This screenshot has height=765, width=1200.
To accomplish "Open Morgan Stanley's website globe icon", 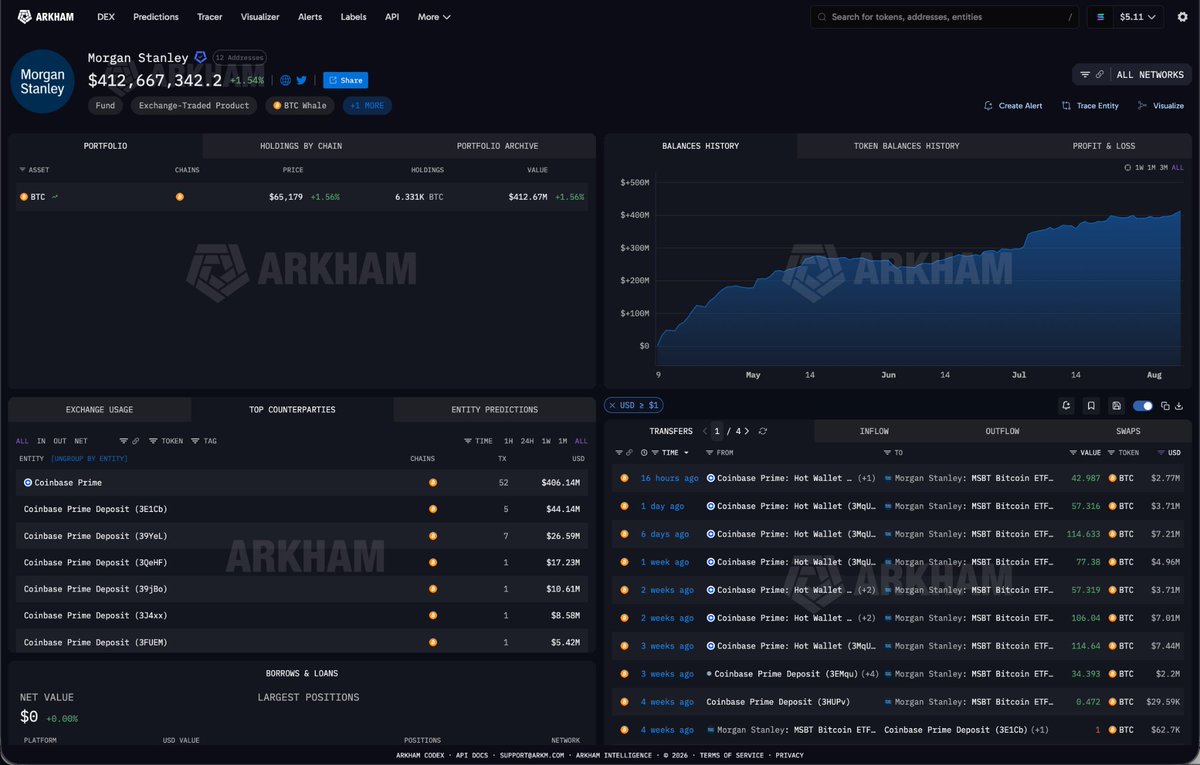I will pos(286,80).
